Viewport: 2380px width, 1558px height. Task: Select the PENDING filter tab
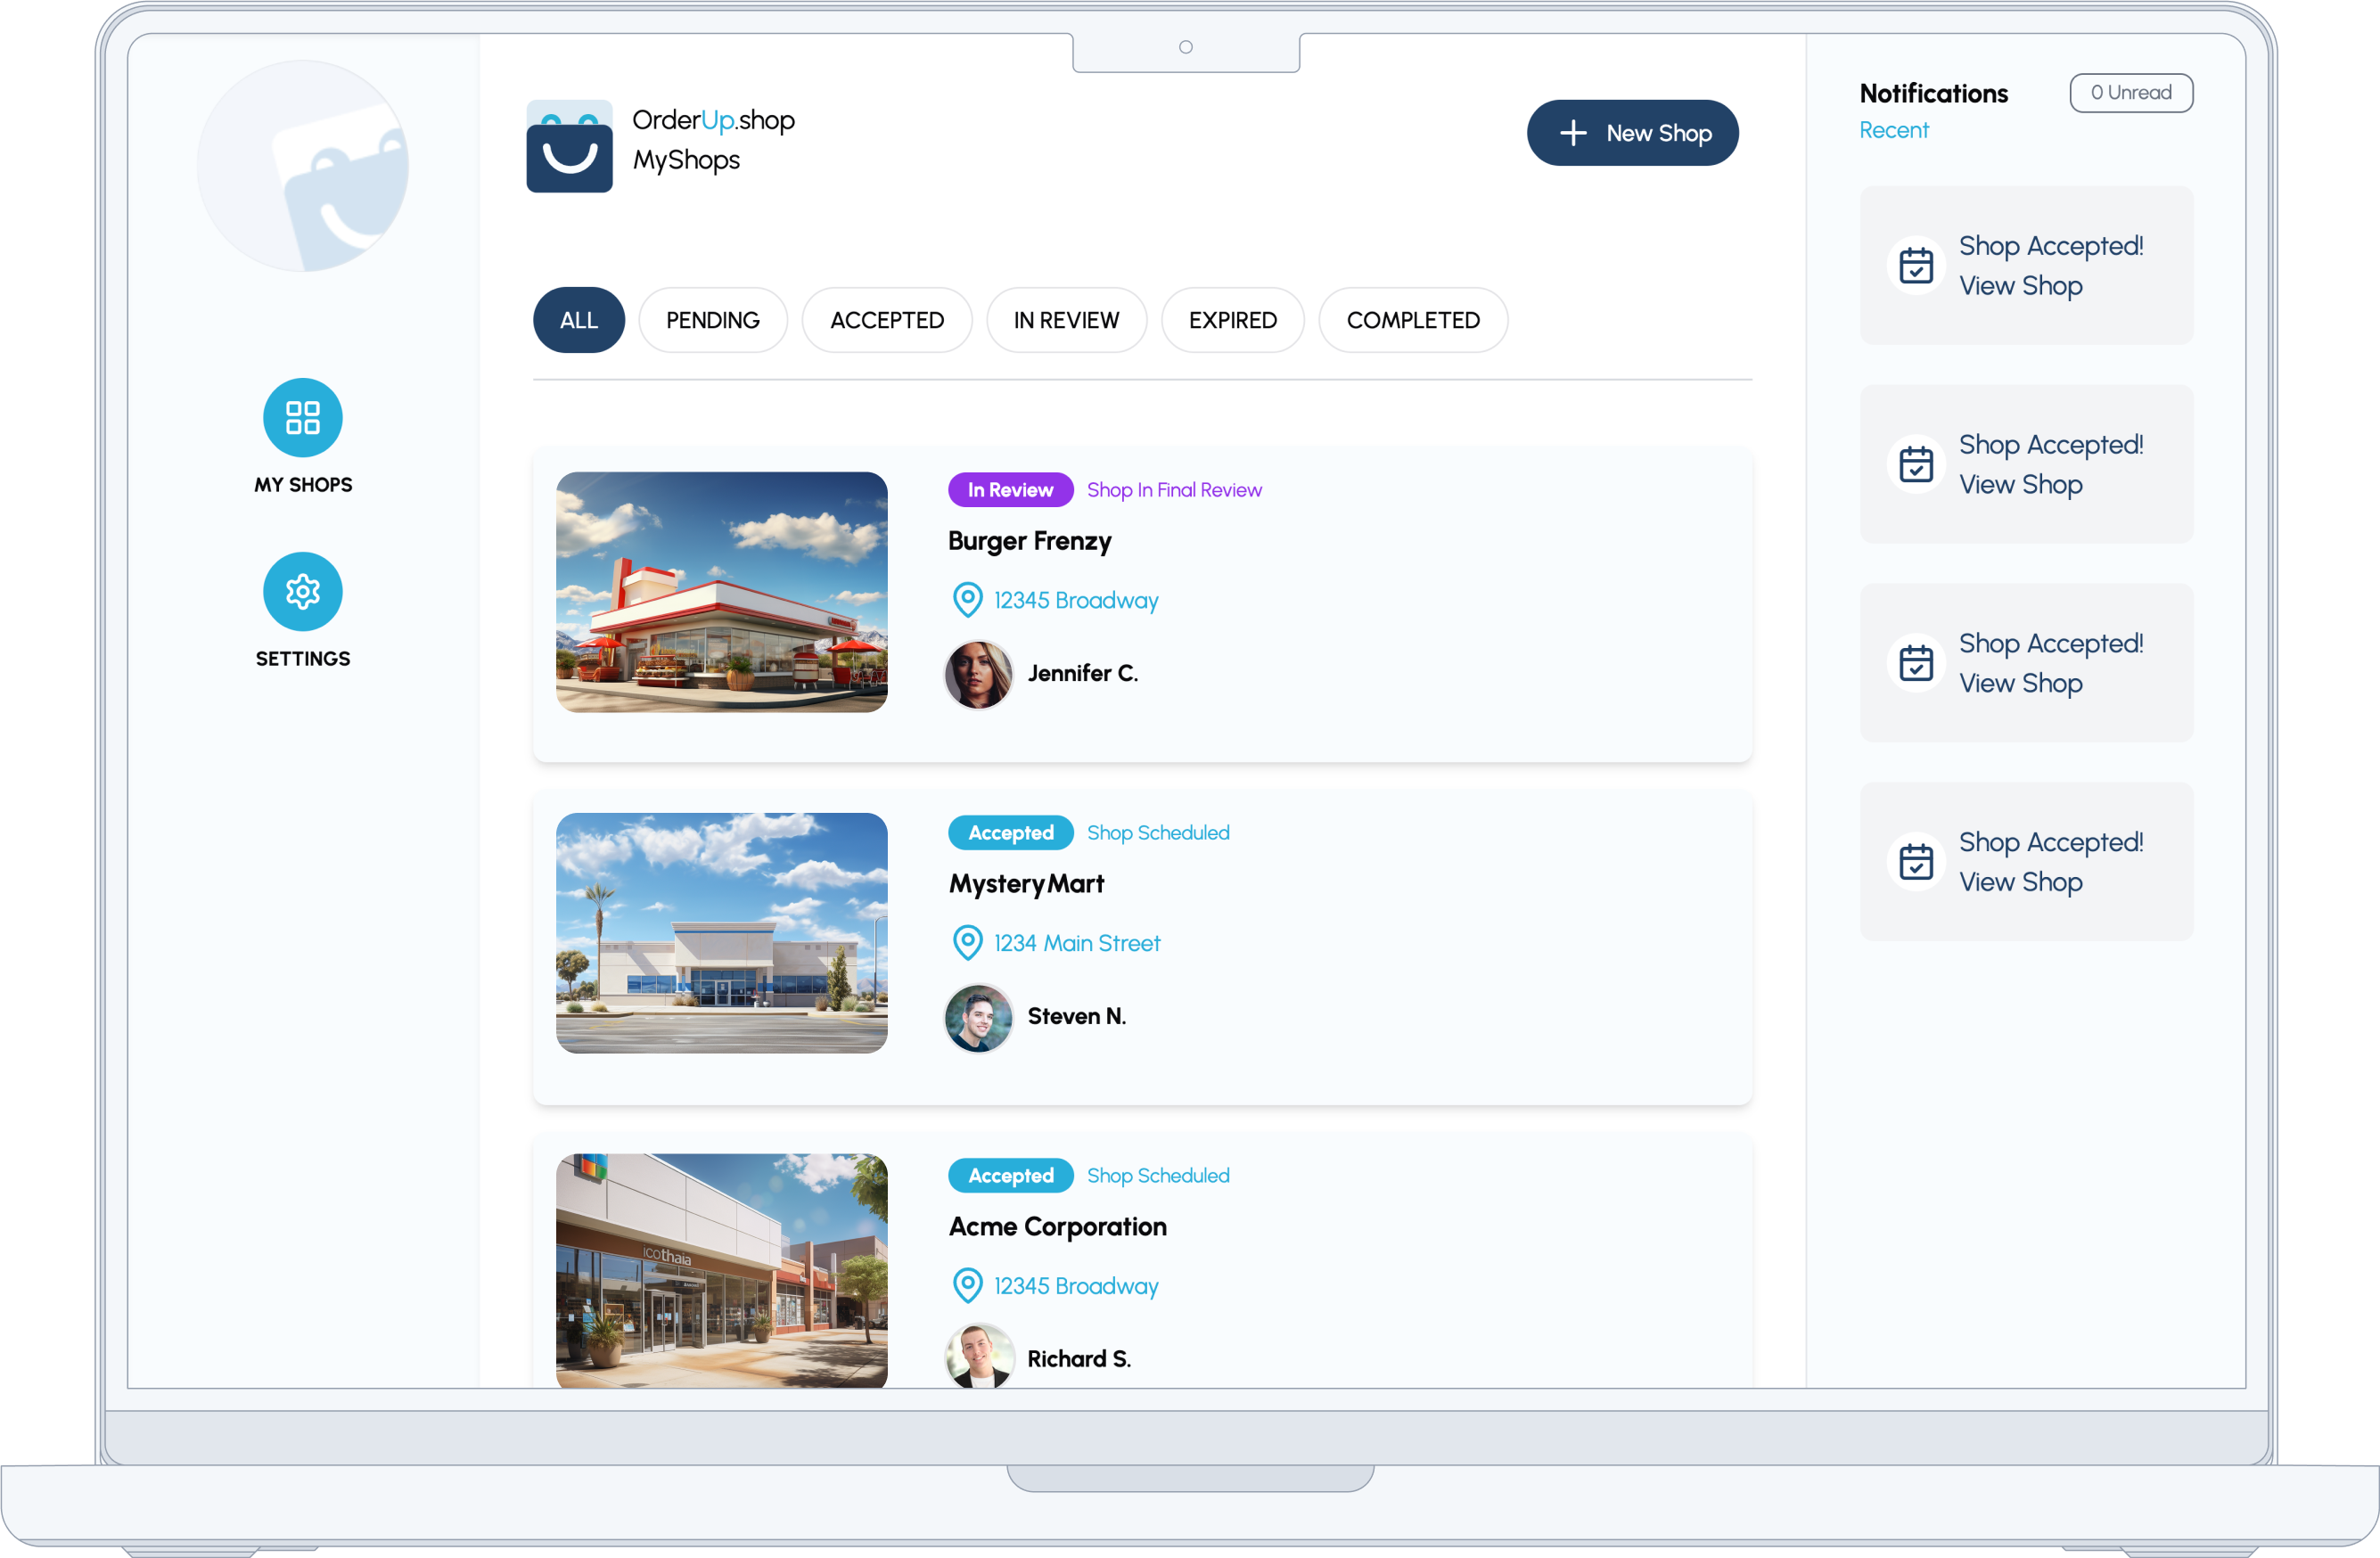[712, 320]
